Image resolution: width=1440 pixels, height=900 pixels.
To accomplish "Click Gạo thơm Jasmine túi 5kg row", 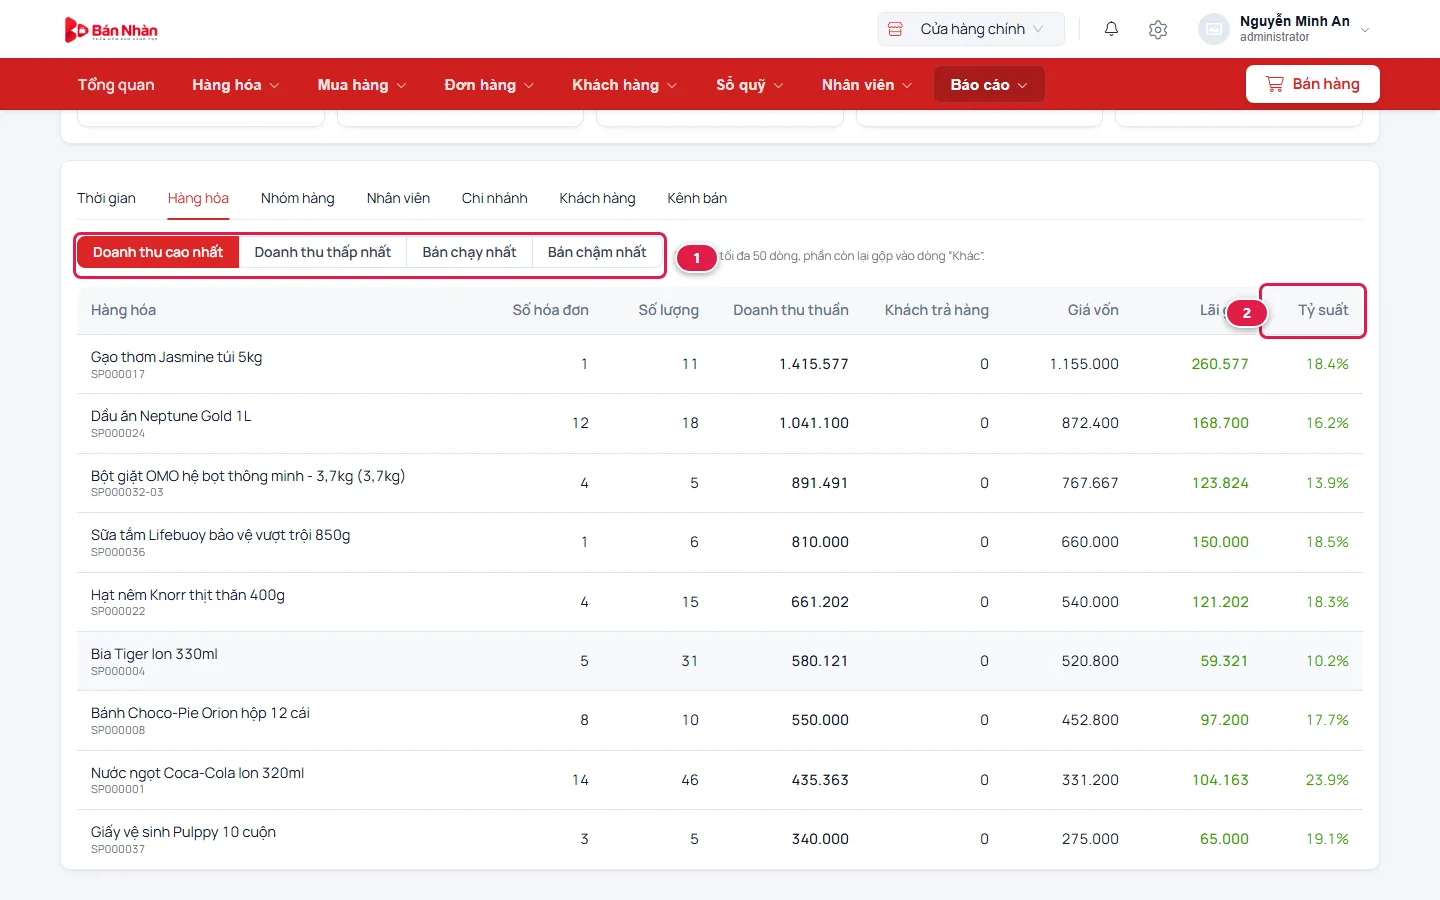I will point(720,364).
